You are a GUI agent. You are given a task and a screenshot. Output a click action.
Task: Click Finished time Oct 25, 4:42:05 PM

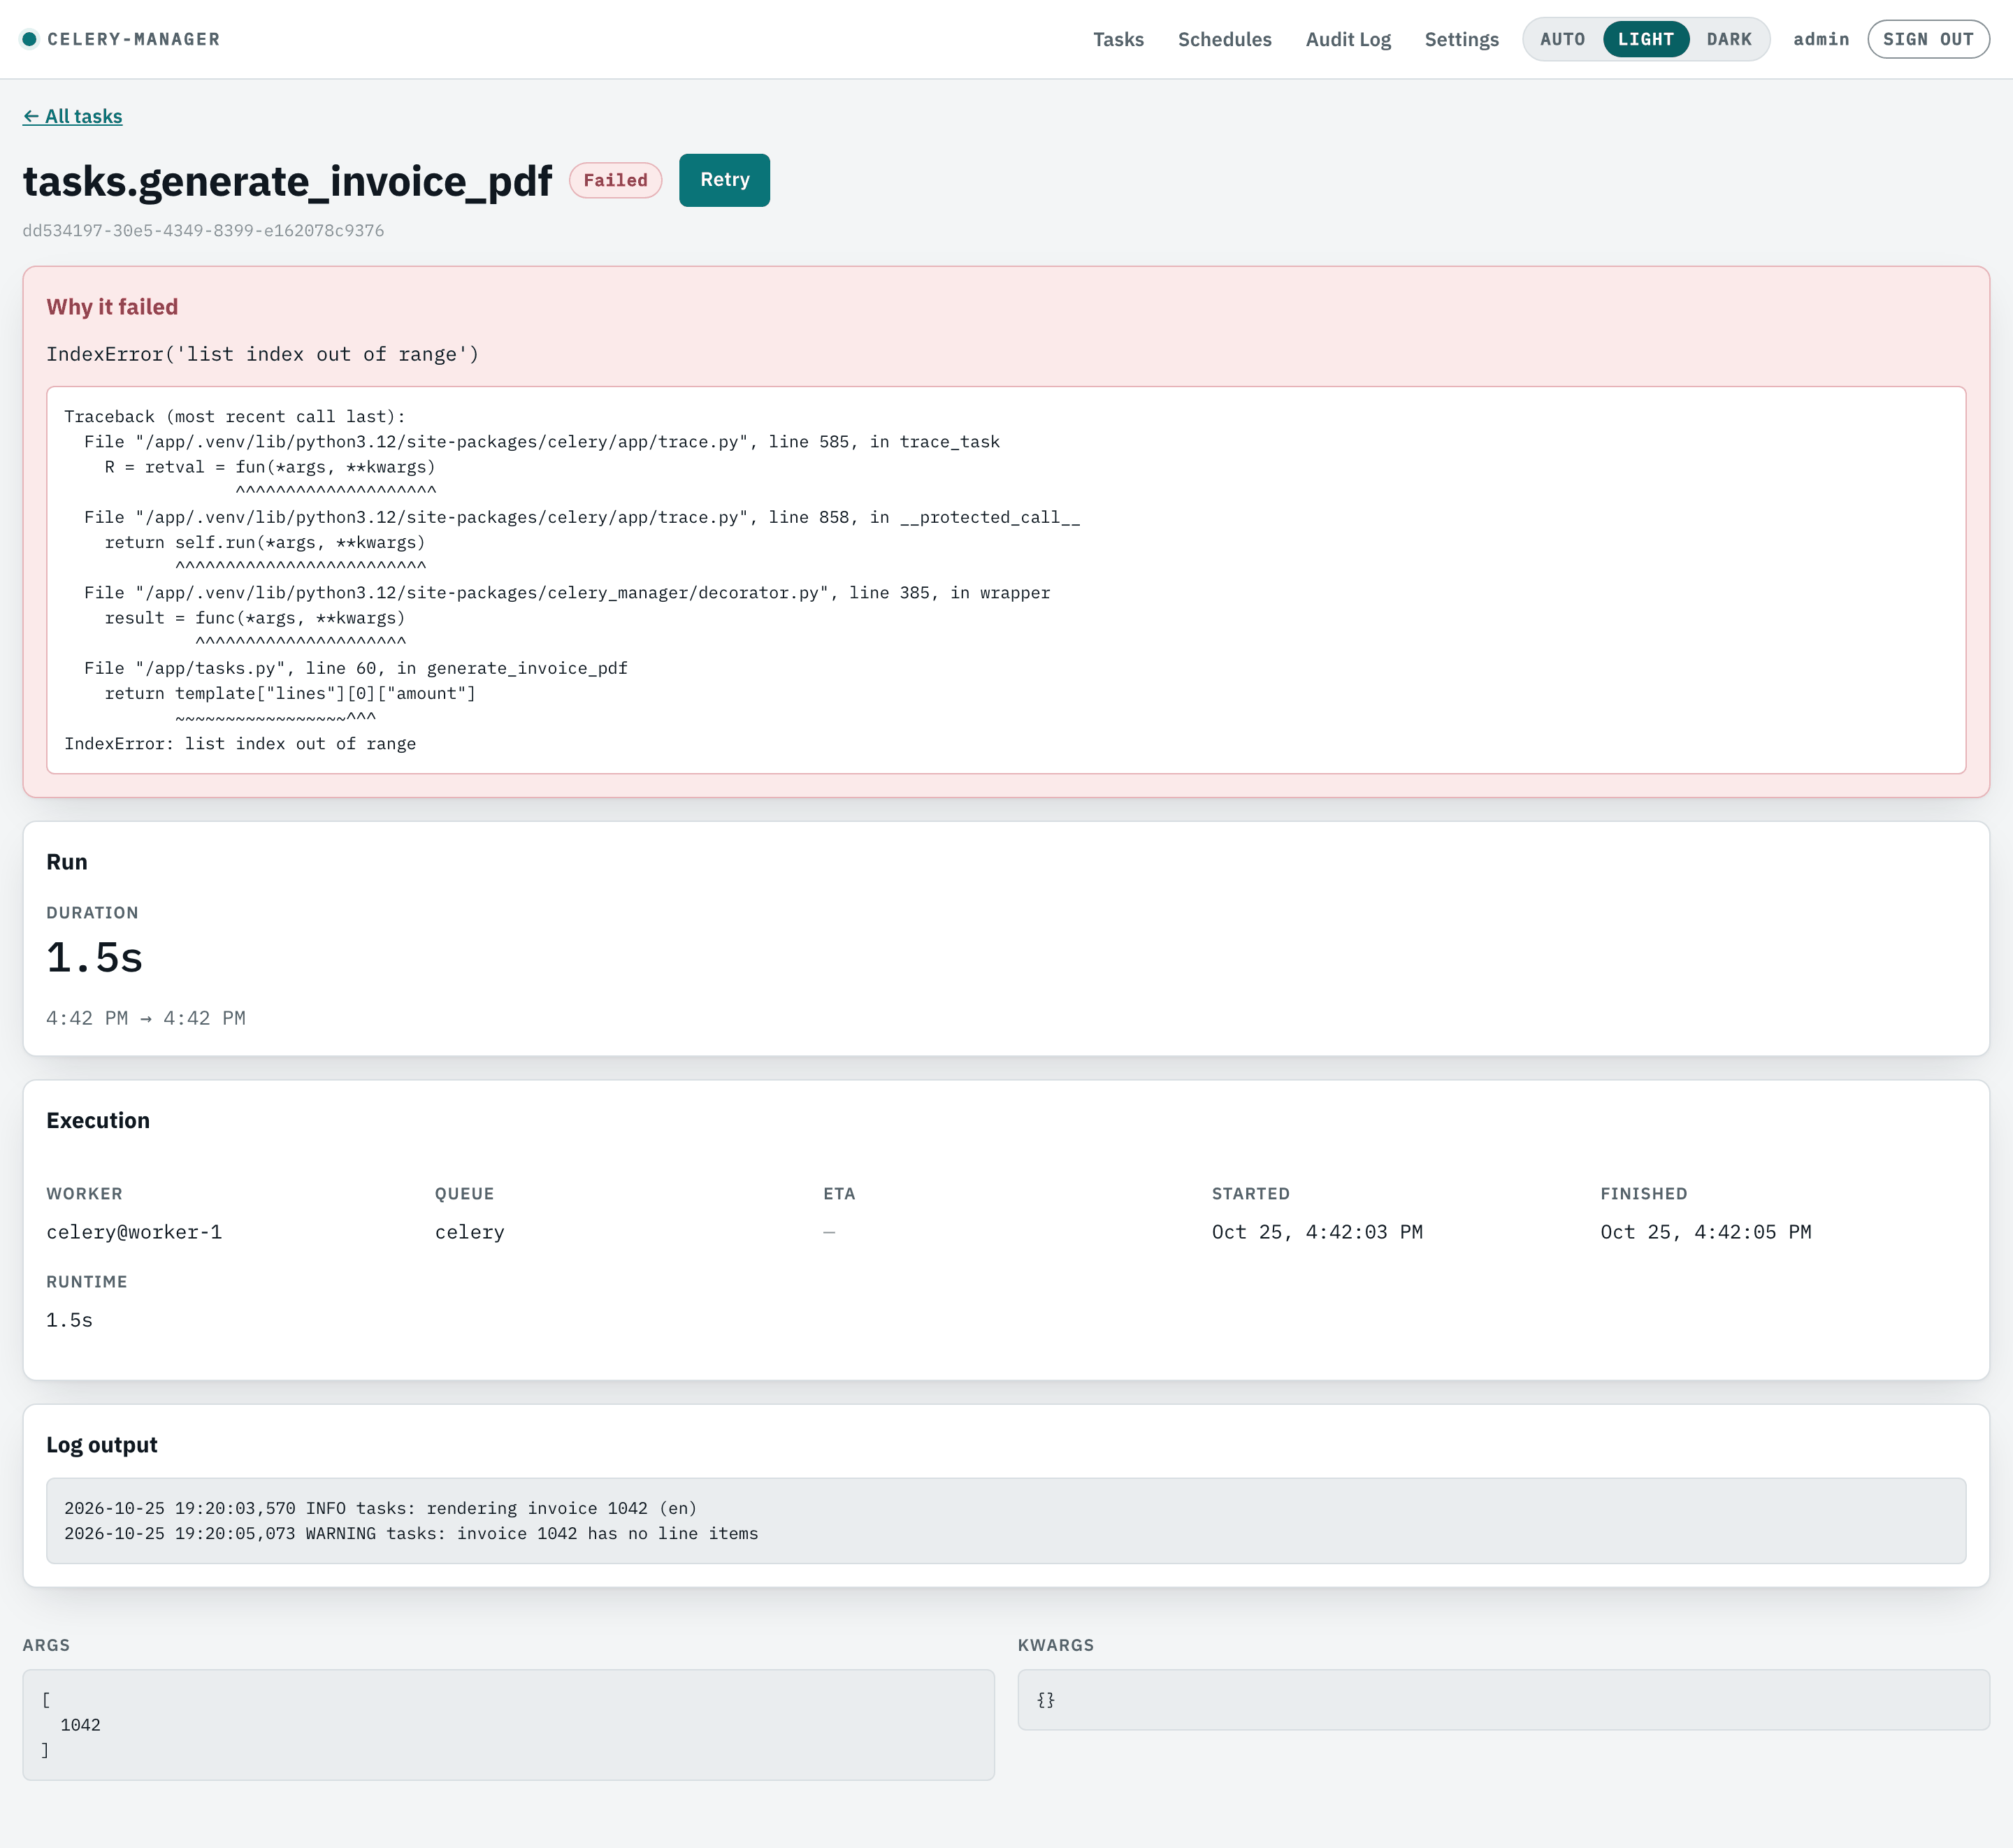click(x=1706, y=1232)
